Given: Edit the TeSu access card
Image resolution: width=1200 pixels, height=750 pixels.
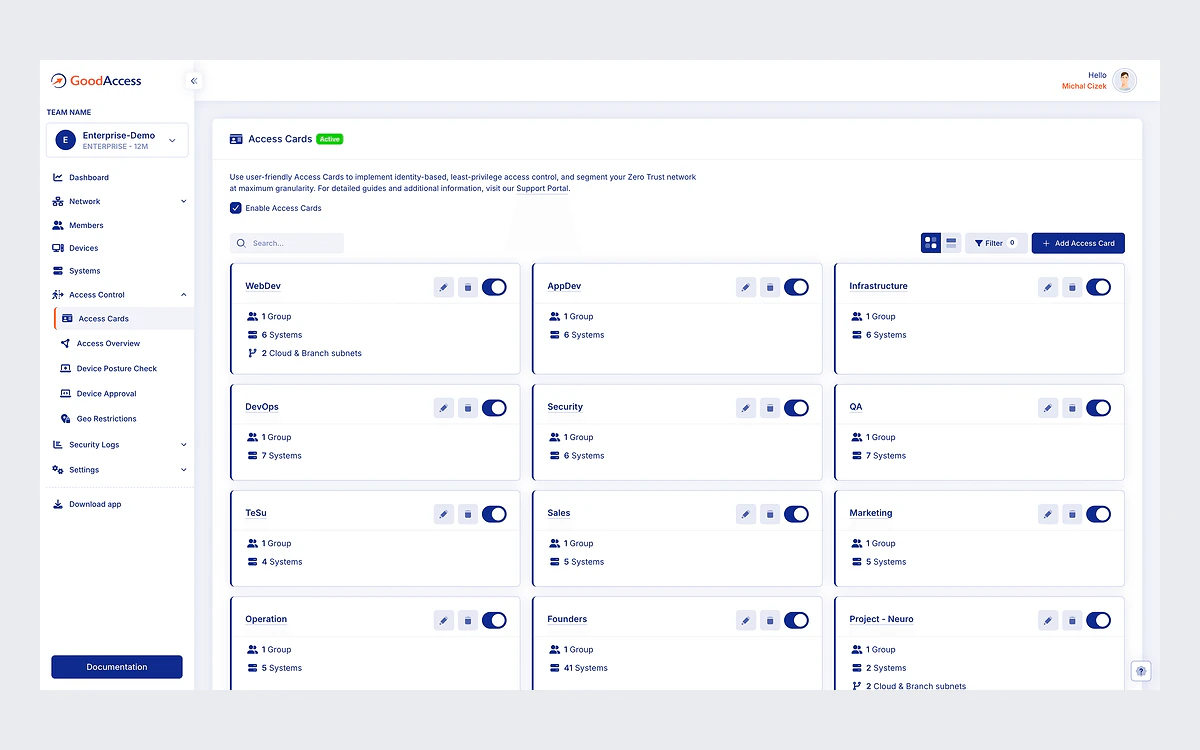Looking at the screenshot, I should click(x=444, y=514).
